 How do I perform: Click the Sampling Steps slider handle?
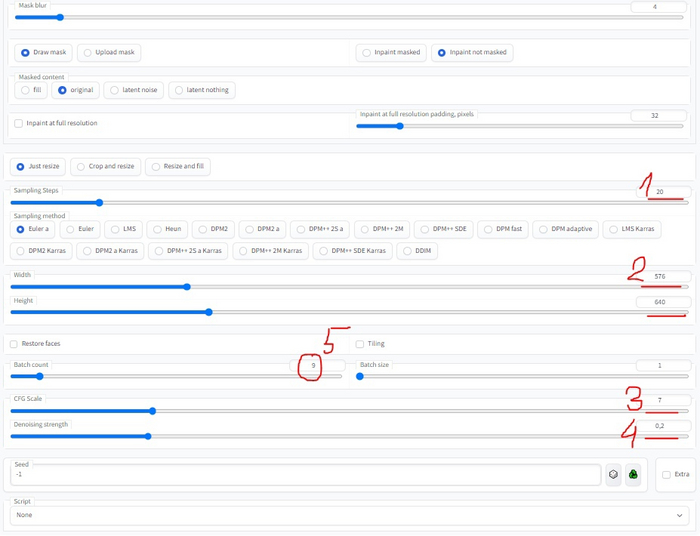[100, 203]
